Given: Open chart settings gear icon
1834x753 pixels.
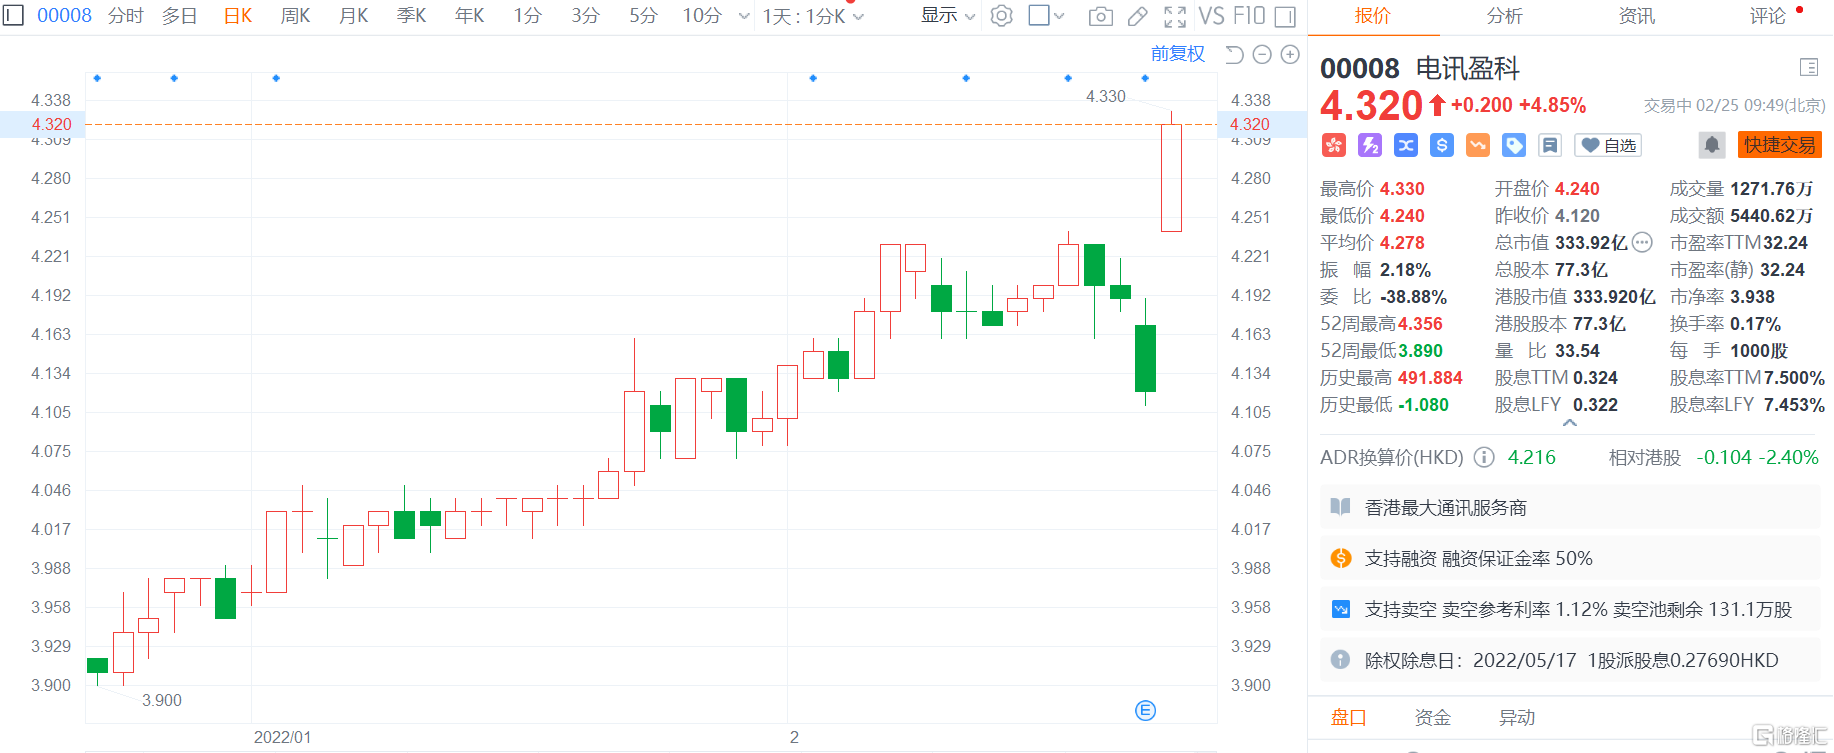Looking at the screenshot, I should coord(1001,16).
